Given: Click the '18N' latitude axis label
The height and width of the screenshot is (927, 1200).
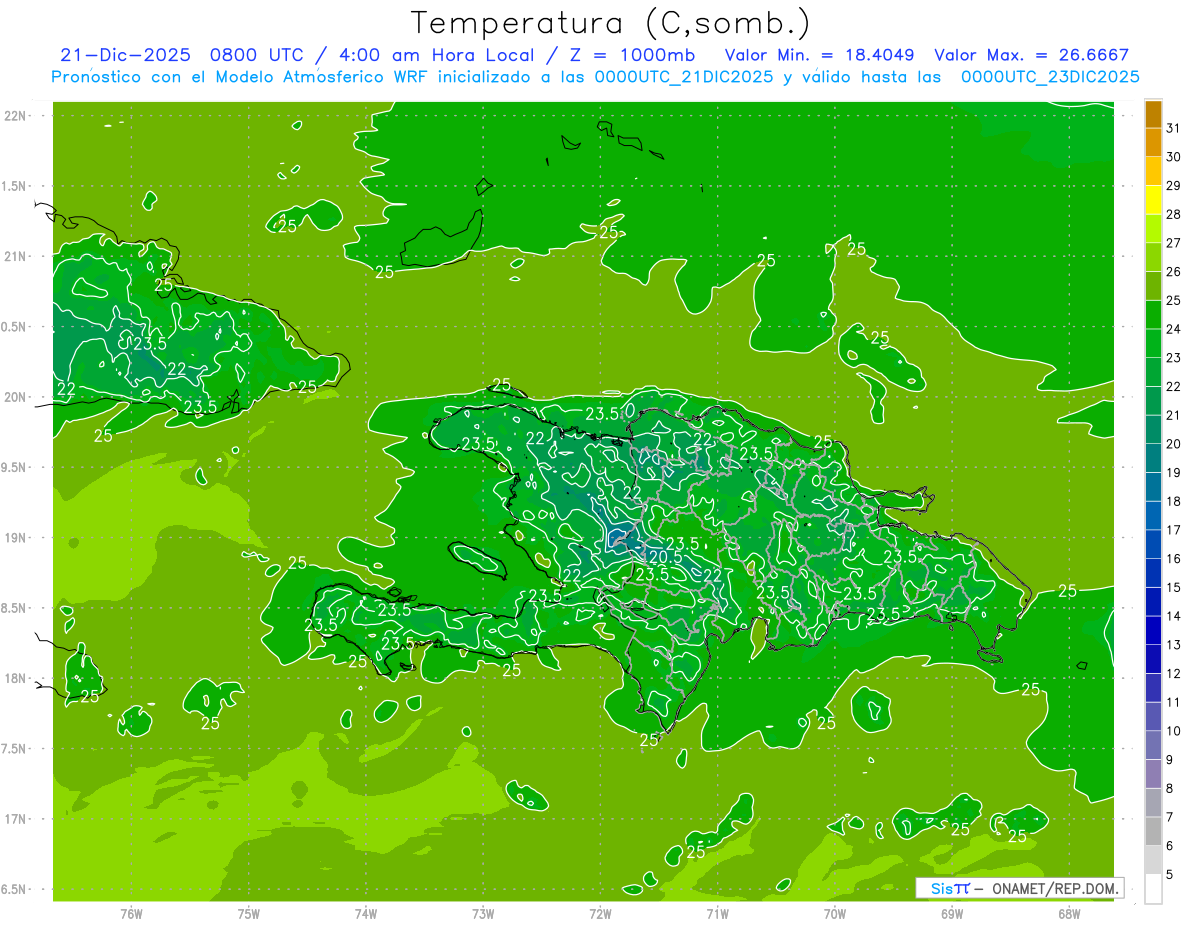Looking at the screenshot, I should (15, 678).
